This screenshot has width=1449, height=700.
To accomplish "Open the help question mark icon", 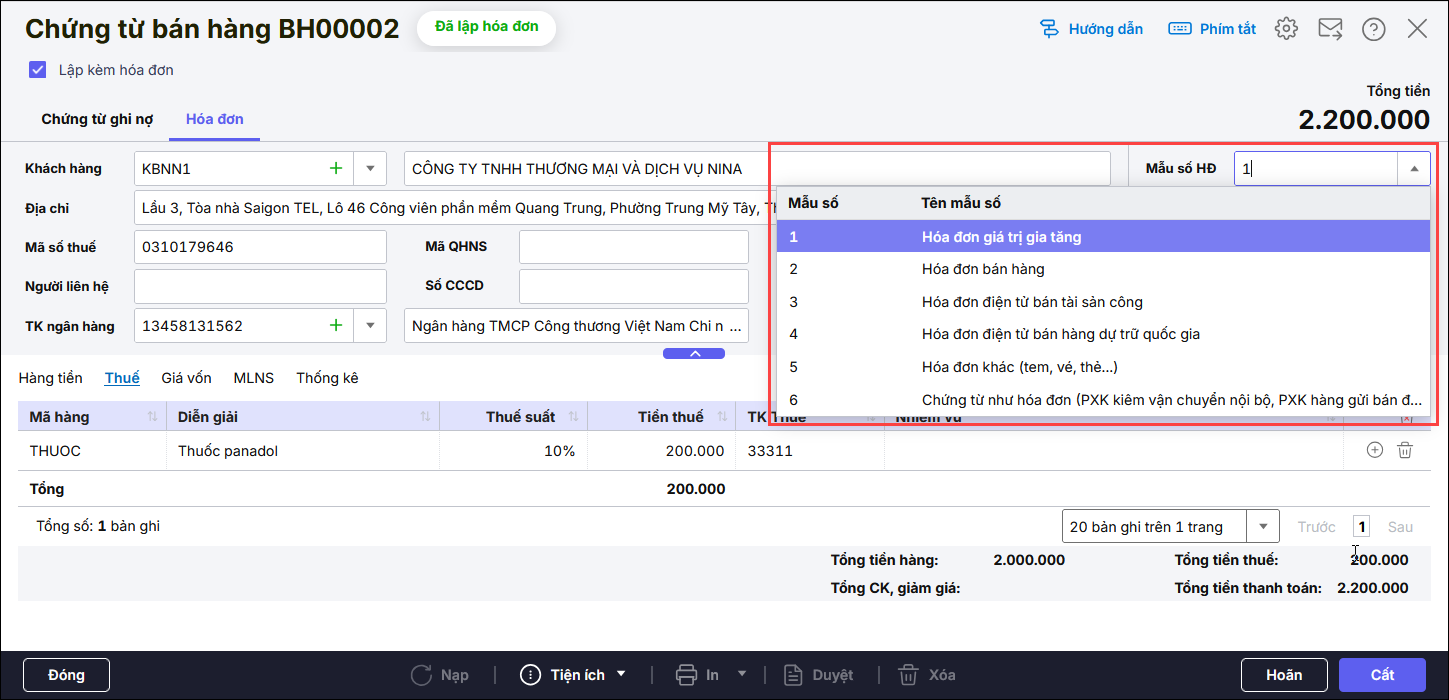I will (x=1373, y=29).
